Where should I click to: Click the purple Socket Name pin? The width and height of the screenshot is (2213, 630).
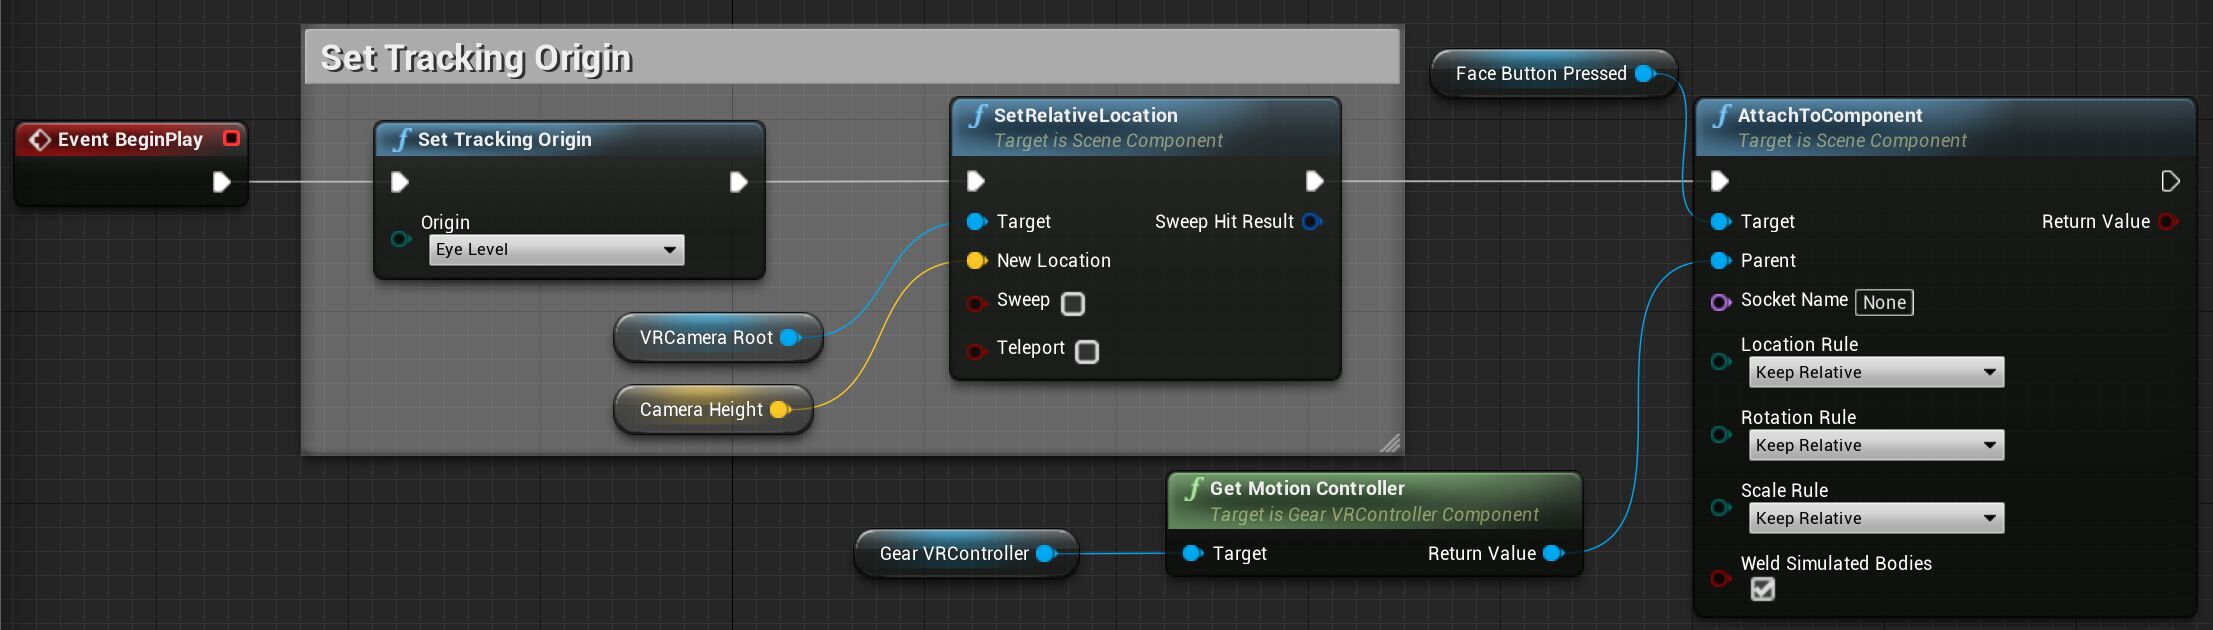click(x=1720, y=301)
